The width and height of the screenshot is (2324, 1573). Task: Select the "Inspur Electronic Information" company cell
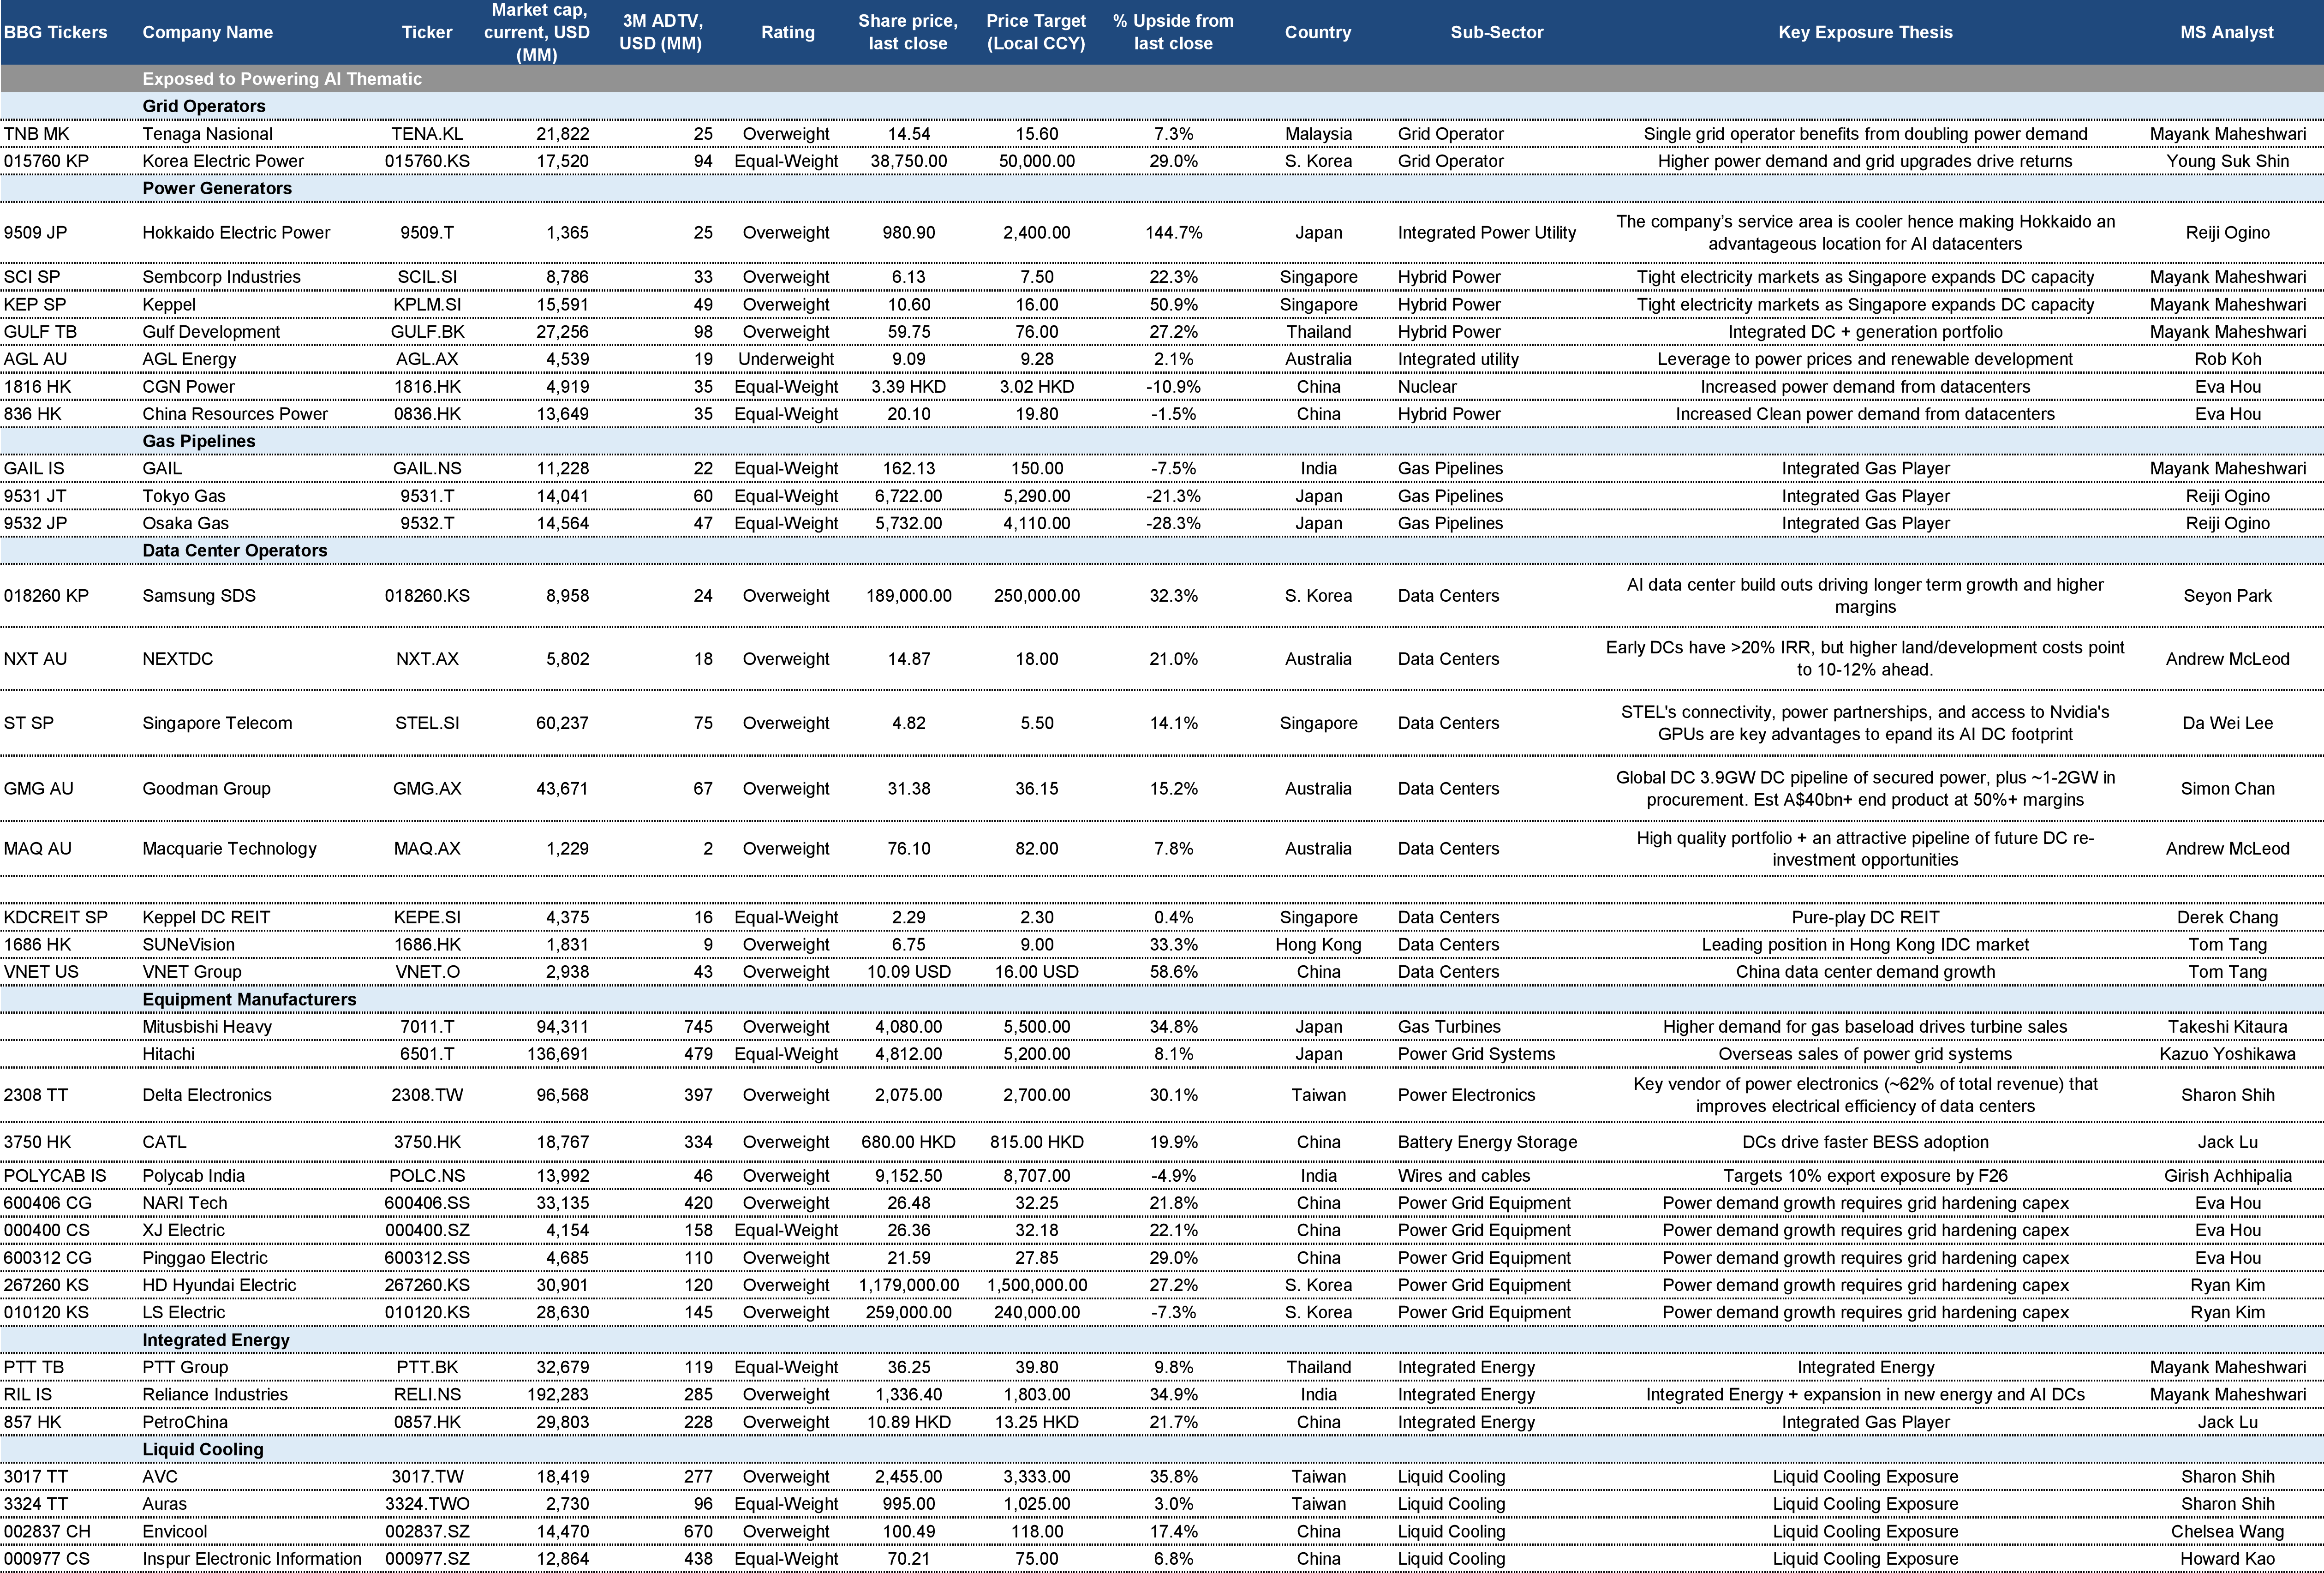252,1559
